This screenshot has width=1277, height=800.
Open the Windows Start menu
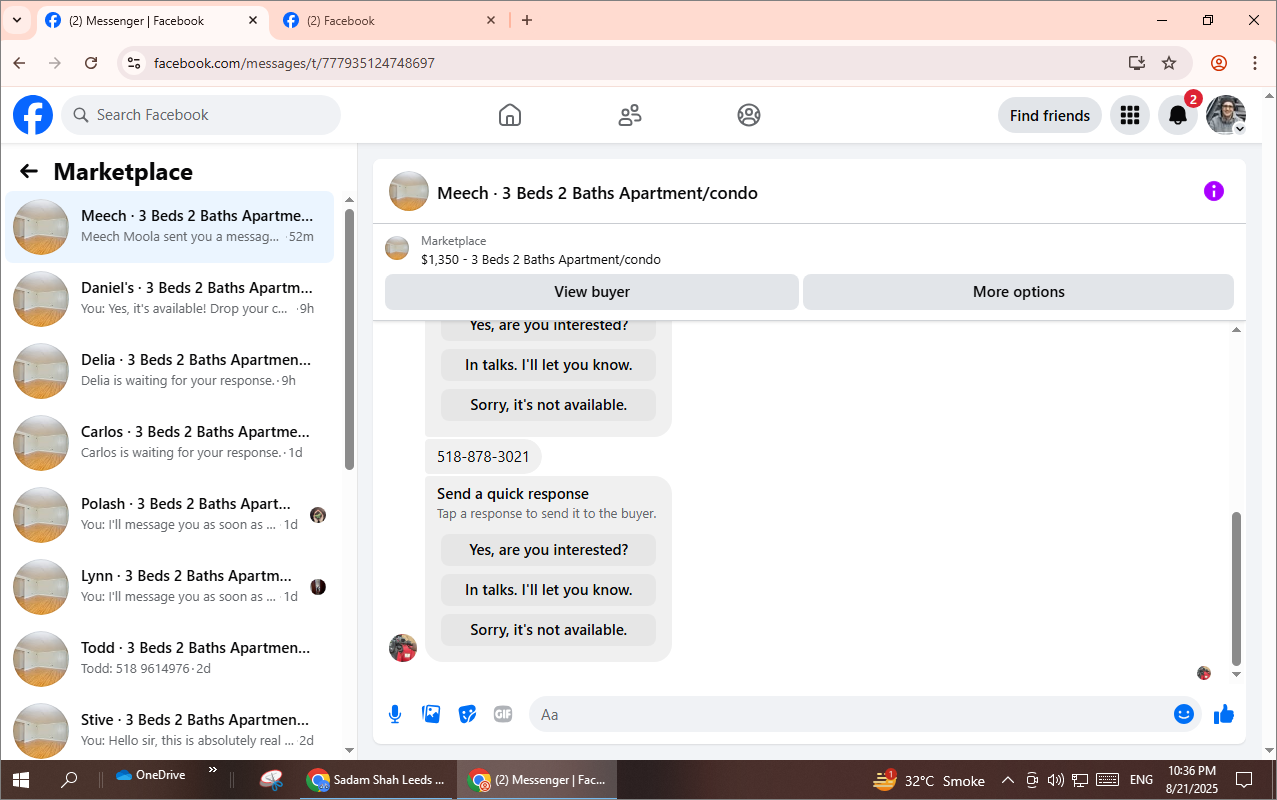[20, 780]
